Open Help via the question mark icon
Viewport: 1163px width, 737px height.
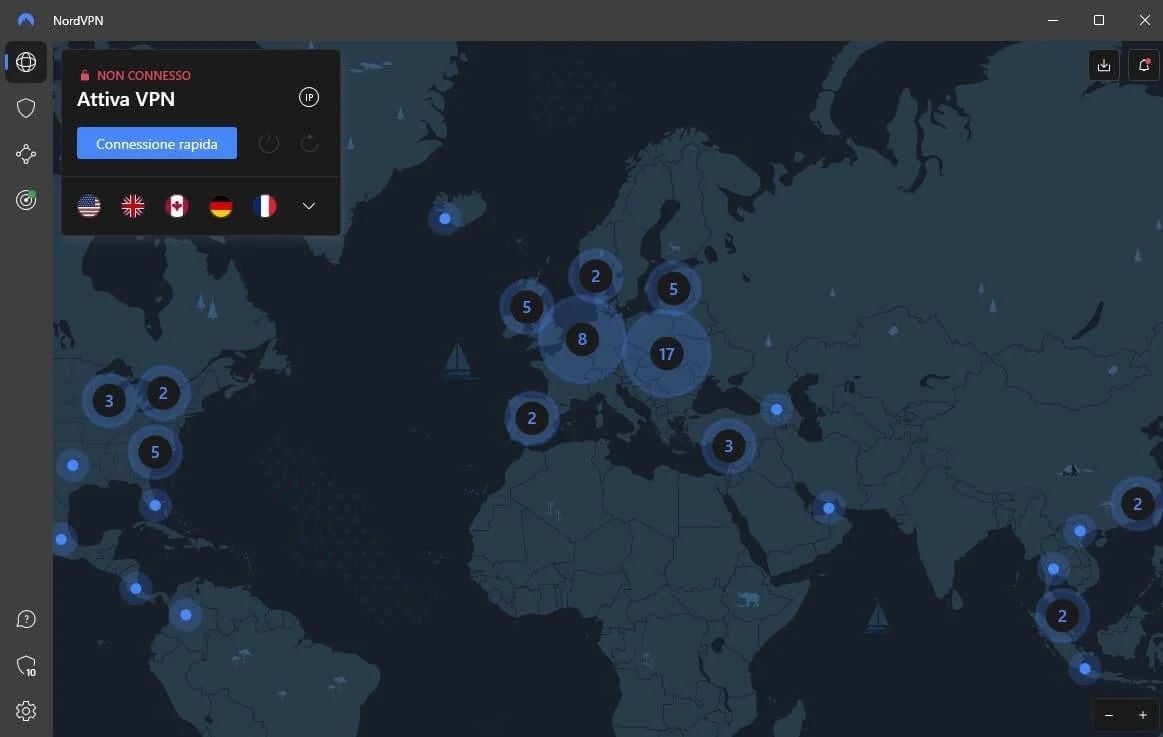point(25,619)
